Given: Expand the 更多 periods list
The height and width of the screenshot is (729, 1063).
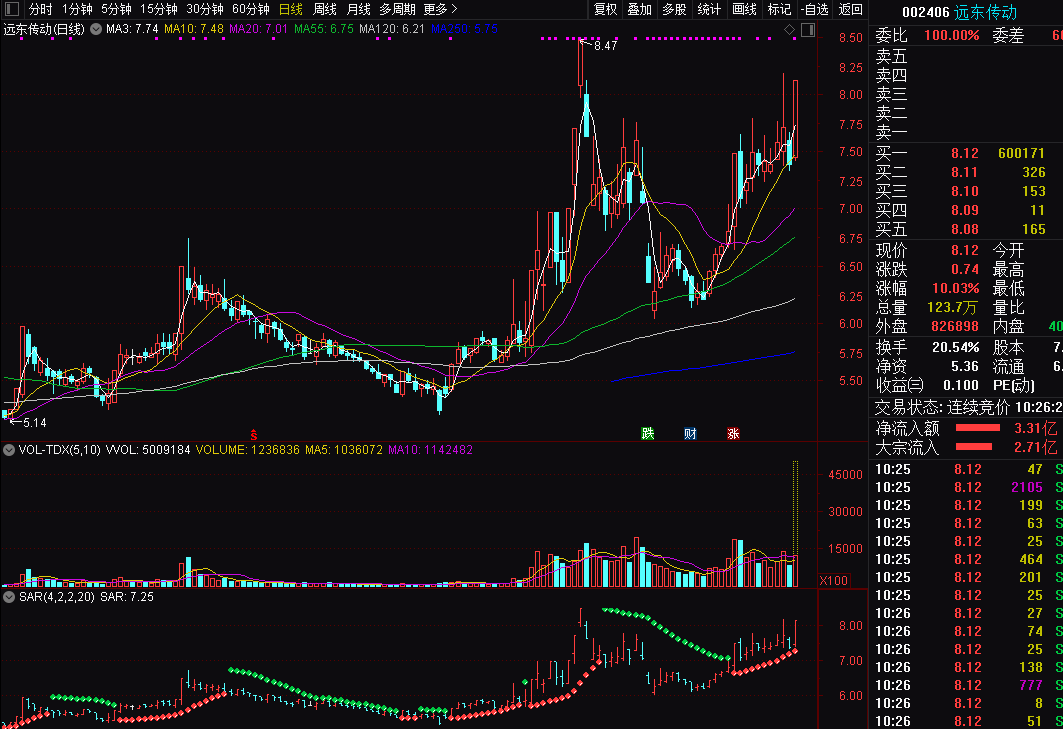Looking at the screenshot, I should [x=439, y=9].
